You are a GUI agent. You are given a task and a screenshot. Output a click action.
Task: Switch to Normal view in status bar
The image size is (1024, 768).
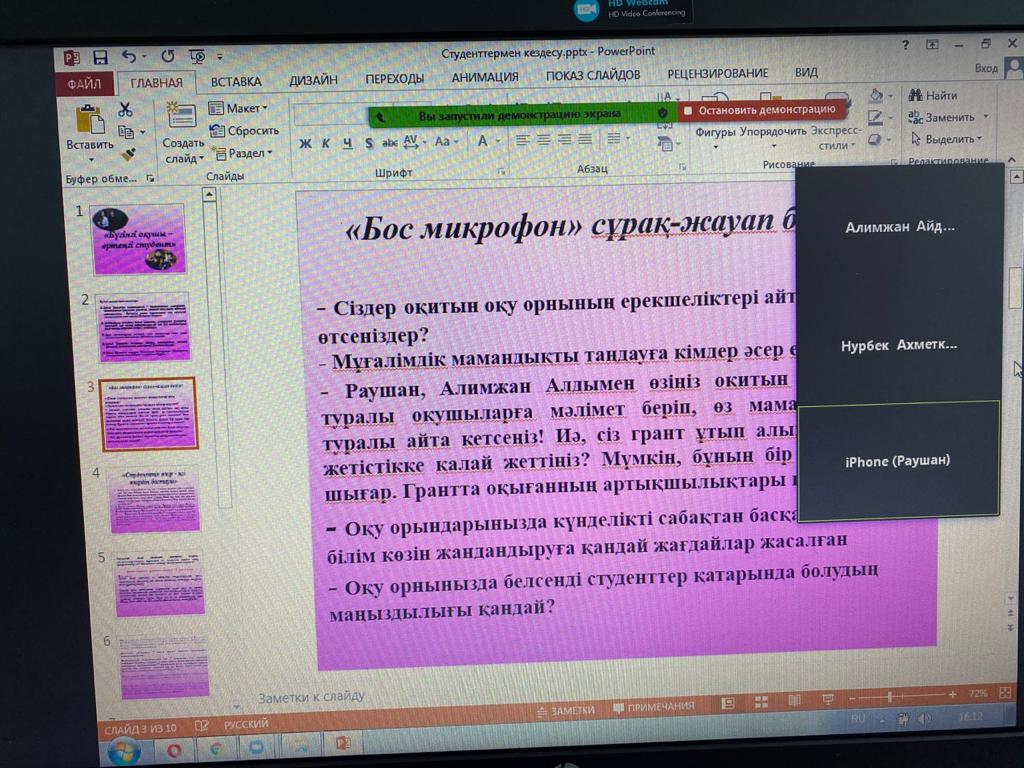click(728, 703)
